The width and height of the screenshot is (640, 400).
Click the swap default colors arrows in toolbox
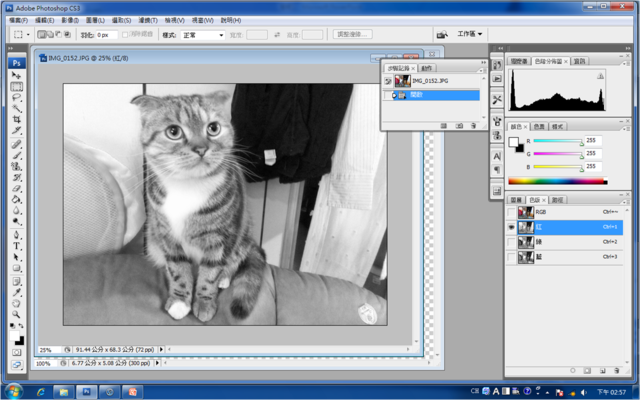[x=21, y=326]
